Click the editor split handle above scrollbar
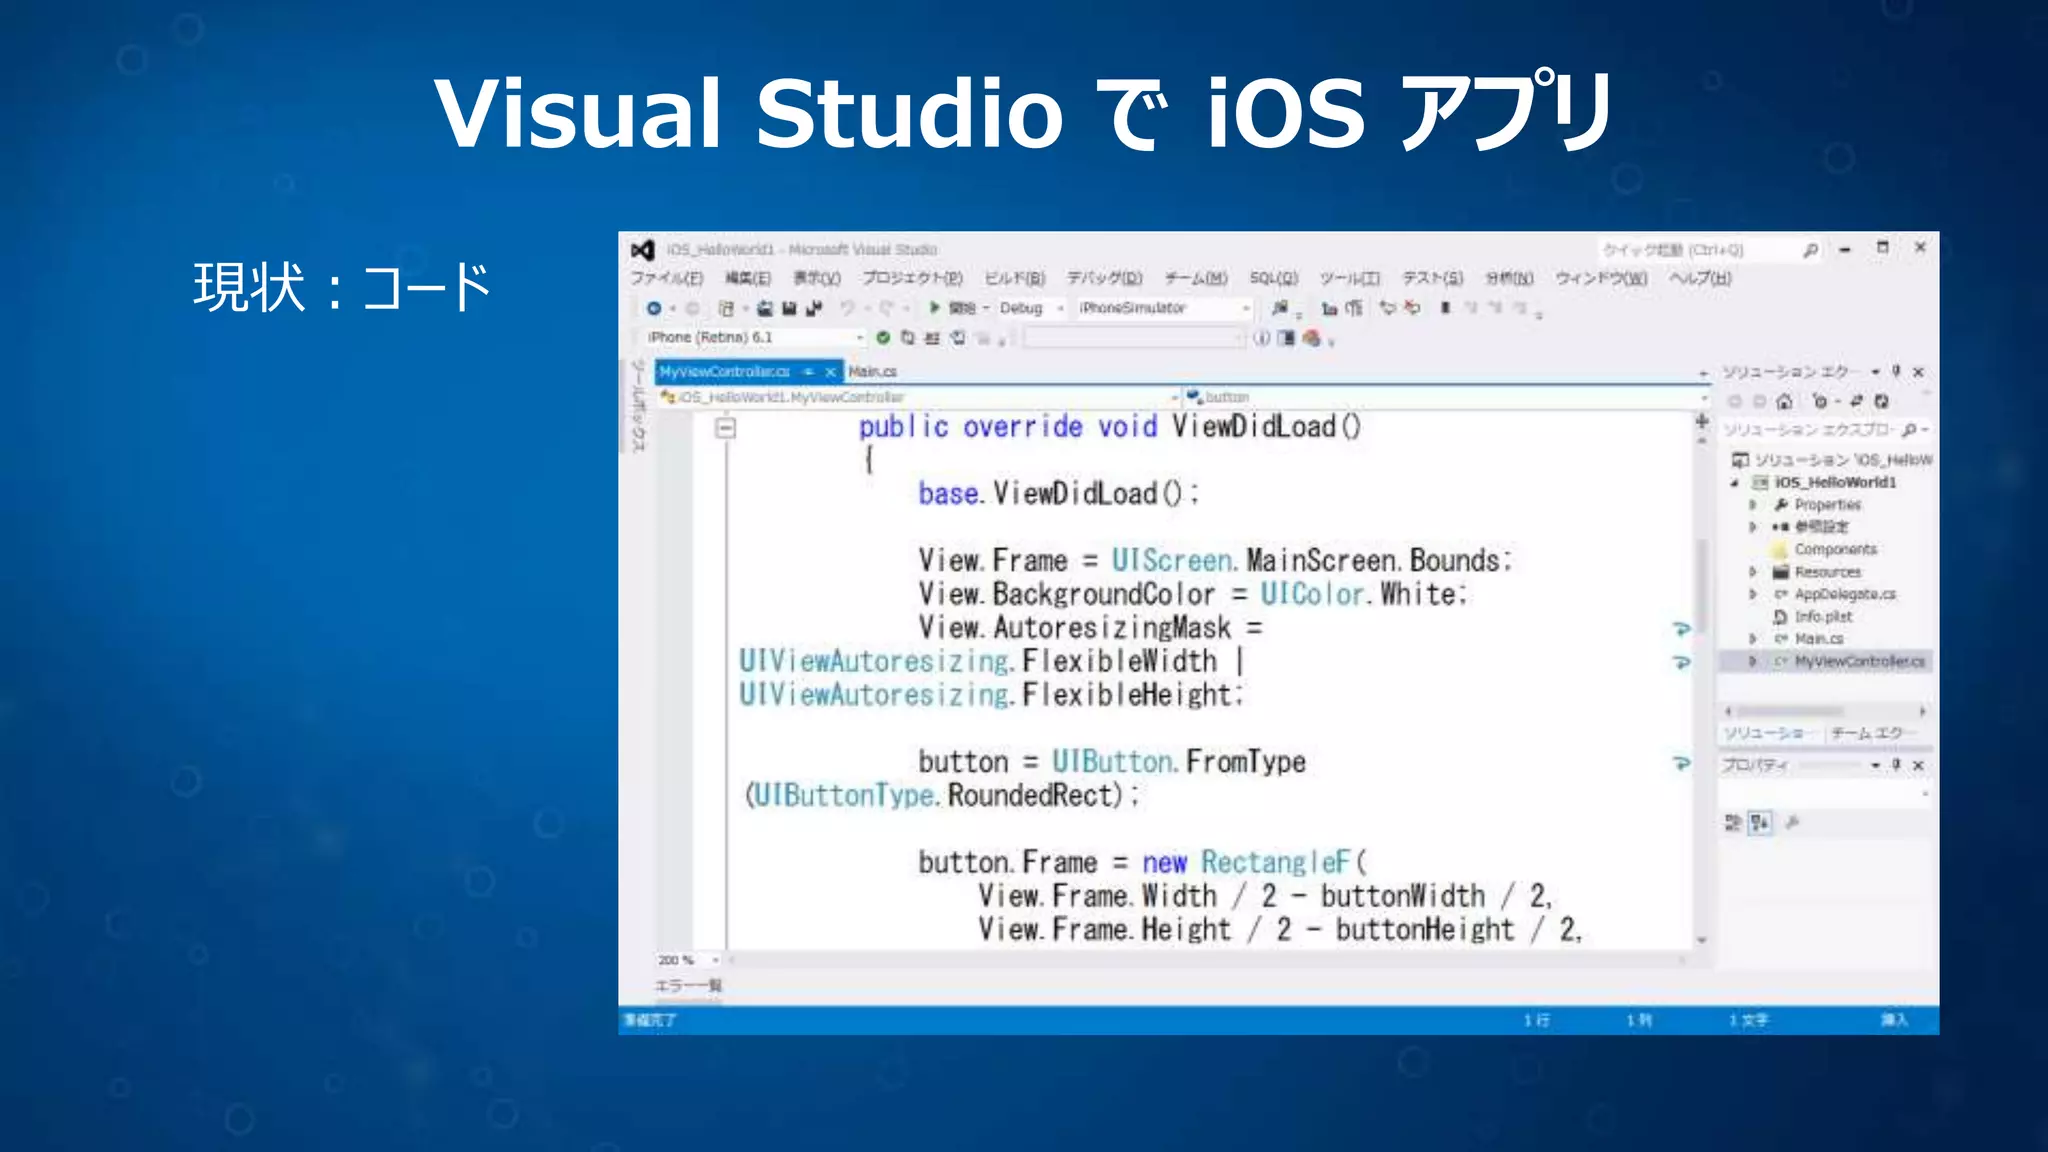The width and height of the screenshot is (2048, 1152). [x=1702, y=421]
